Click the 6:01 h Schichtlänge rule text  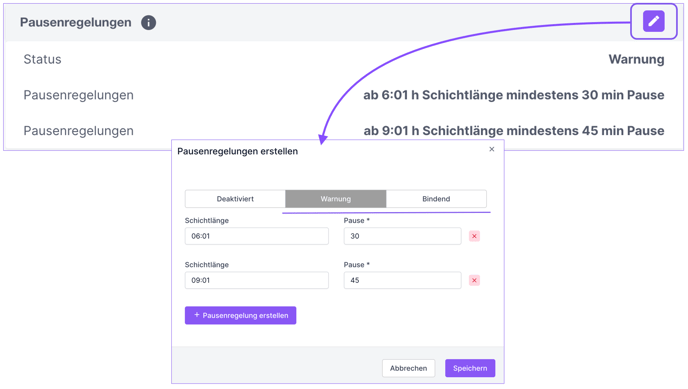tap(513, 95)
